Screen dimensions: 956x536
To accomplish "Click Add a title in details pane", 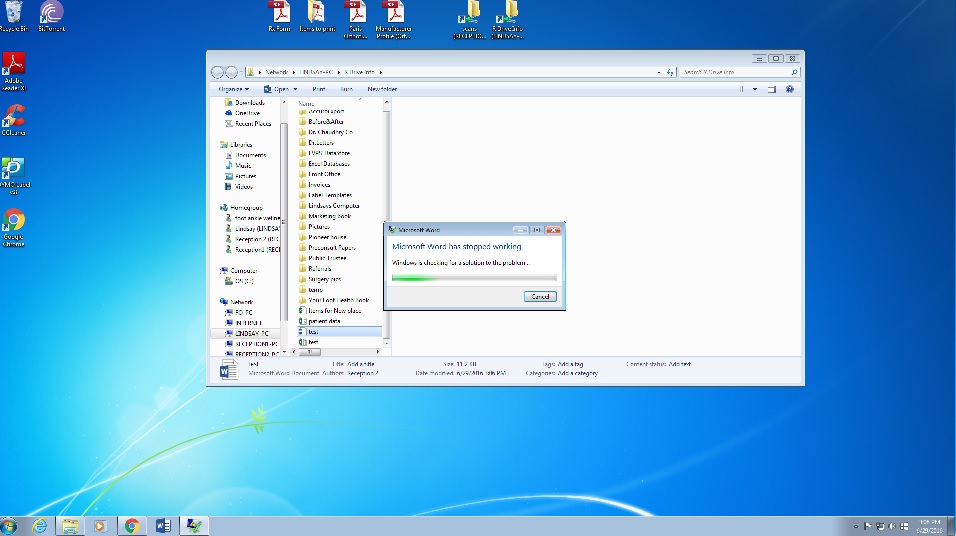I will (x=362, y=364).
